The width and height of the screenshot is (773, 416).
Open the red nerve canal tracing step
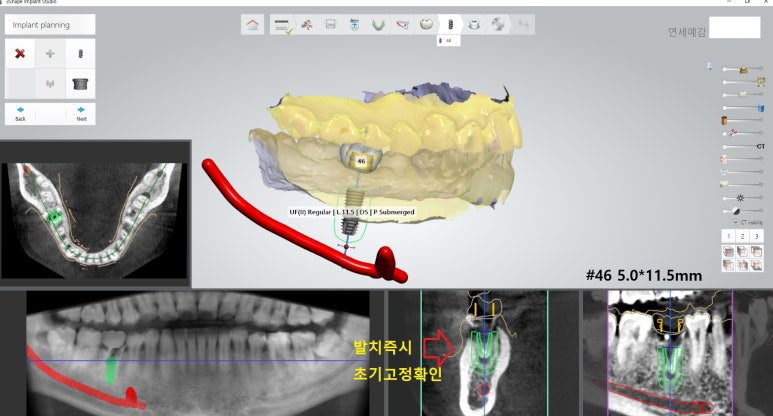(402, 25)
